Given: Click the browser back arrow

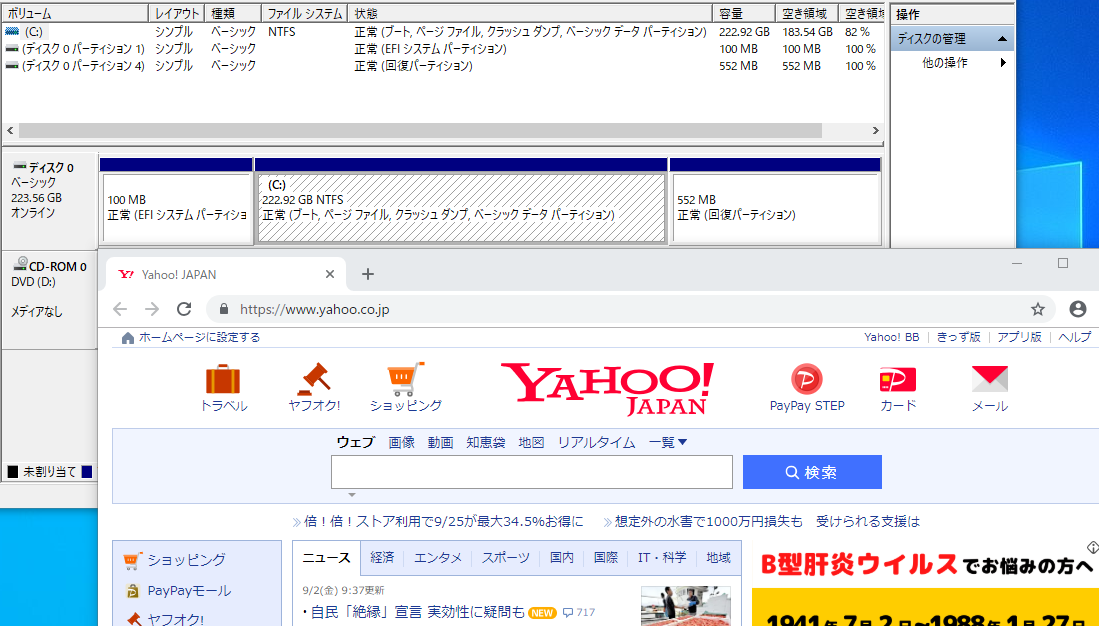Looking at the screenshot, I should pos(120,309).
